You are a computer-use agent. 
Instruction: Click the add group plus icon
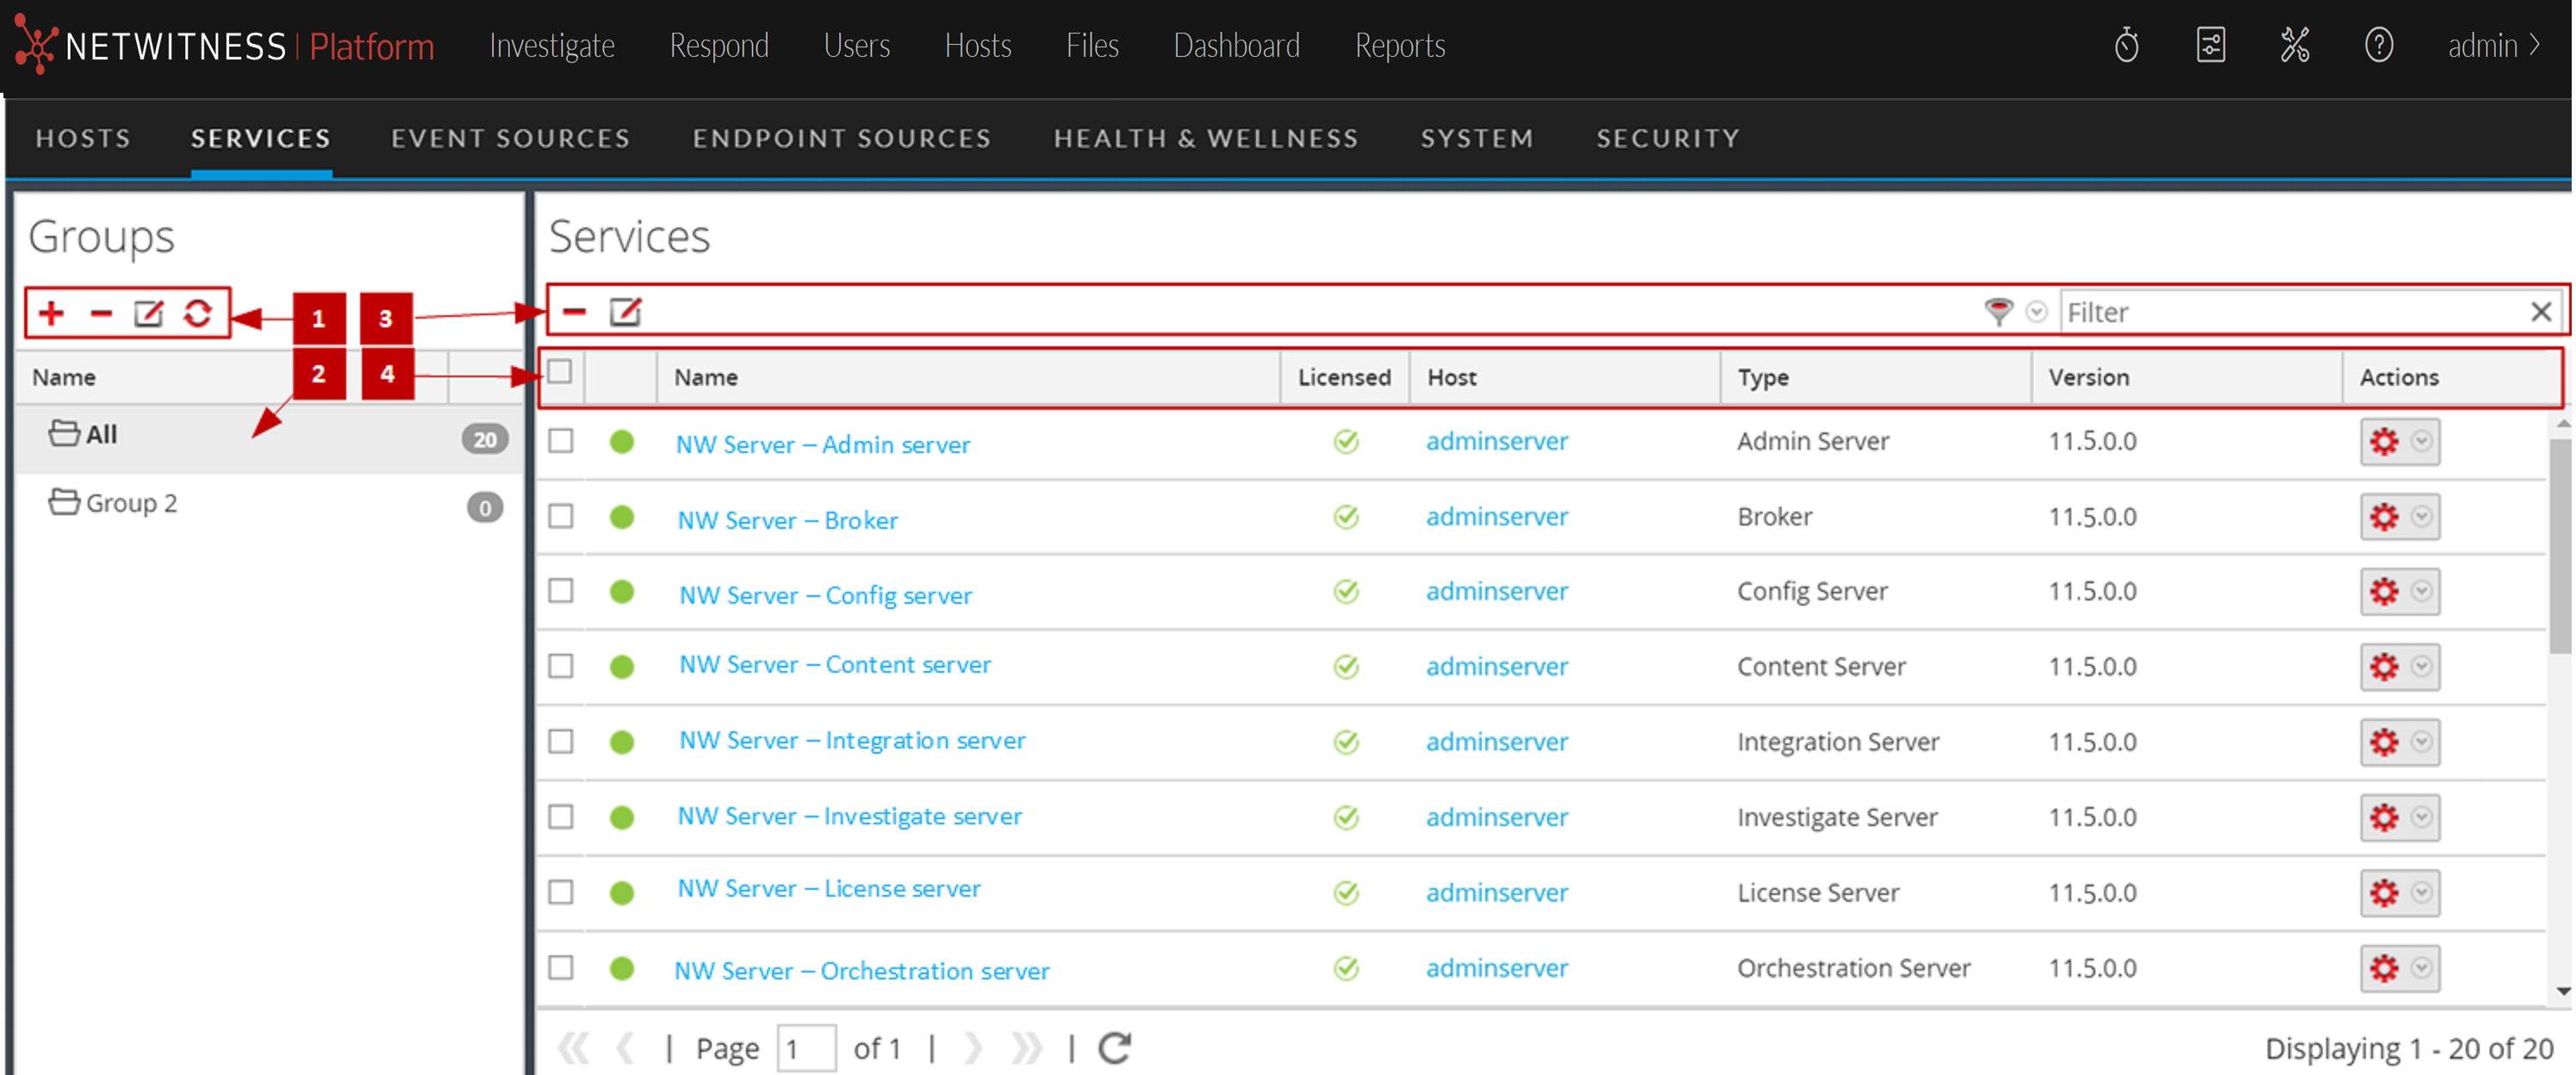click(x=52, y=314)
